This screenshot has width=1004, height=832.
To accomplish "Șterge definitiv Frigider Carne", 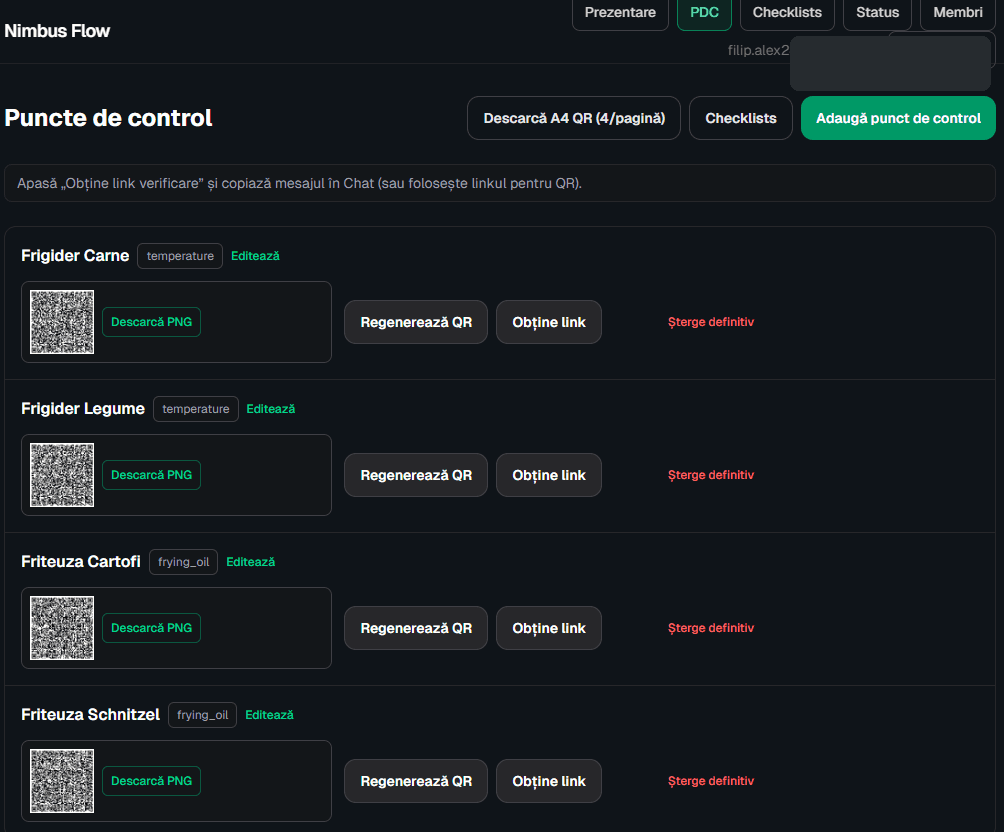I will [711, 322].
